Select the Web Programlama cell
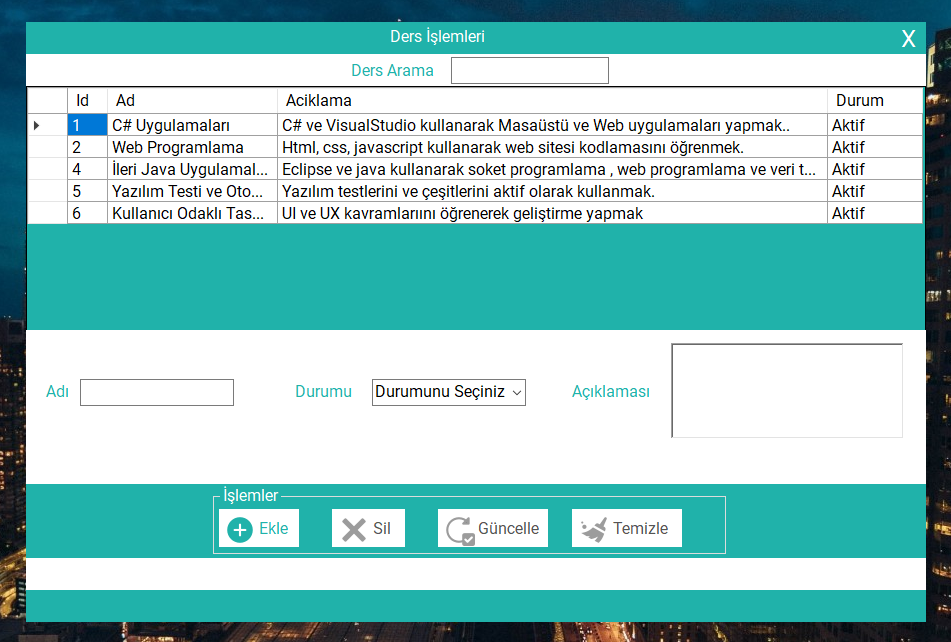 tap(192, 147)
